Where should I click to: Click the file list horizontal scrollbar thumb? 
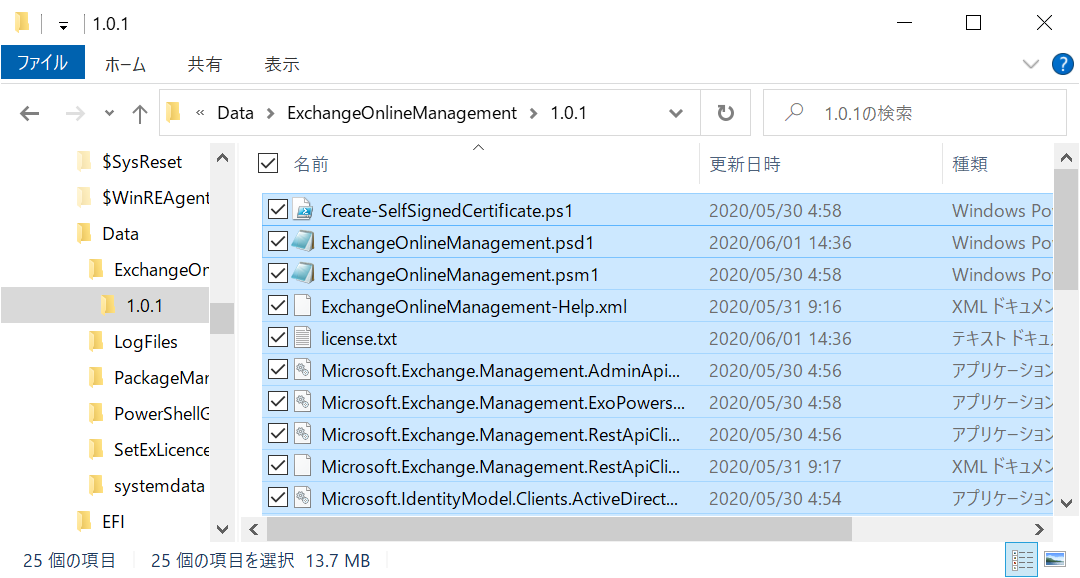pyautogui.click(x=559, y=529)
